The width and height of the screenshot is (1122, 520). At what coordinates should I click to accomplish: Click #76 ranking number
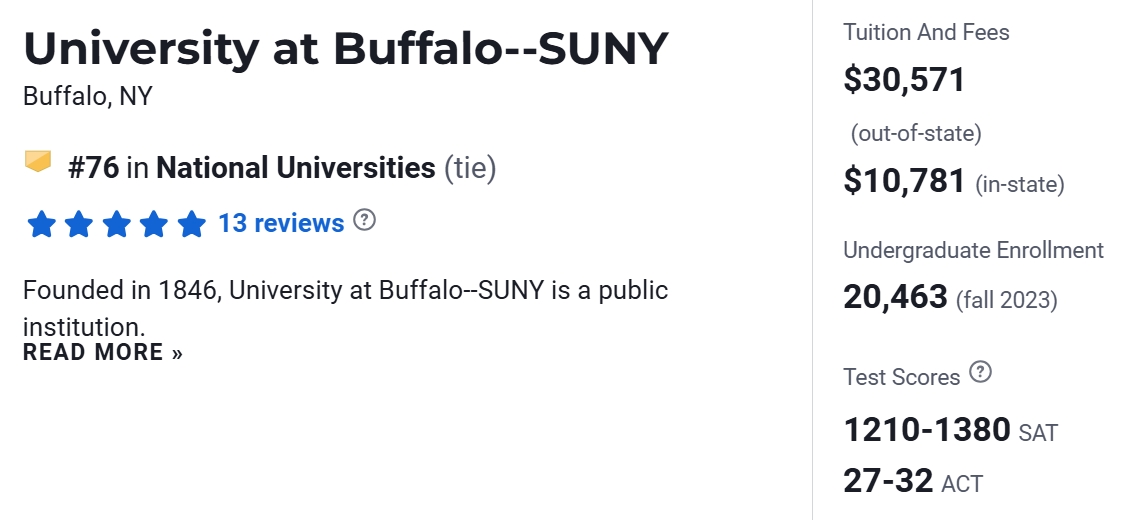(x=93, y=168)
